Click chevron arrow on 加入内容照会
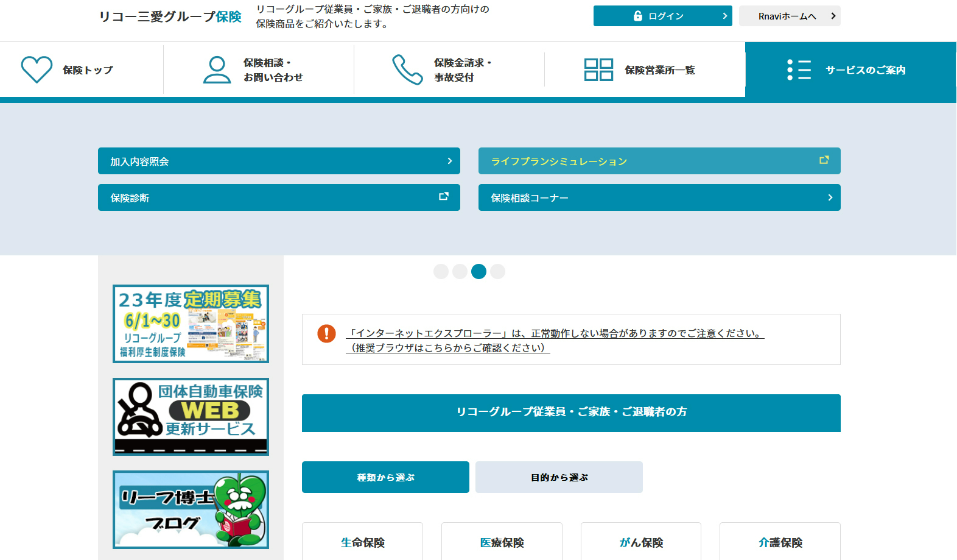The height and width of the screenshot is (560, 957). point(450,161)
